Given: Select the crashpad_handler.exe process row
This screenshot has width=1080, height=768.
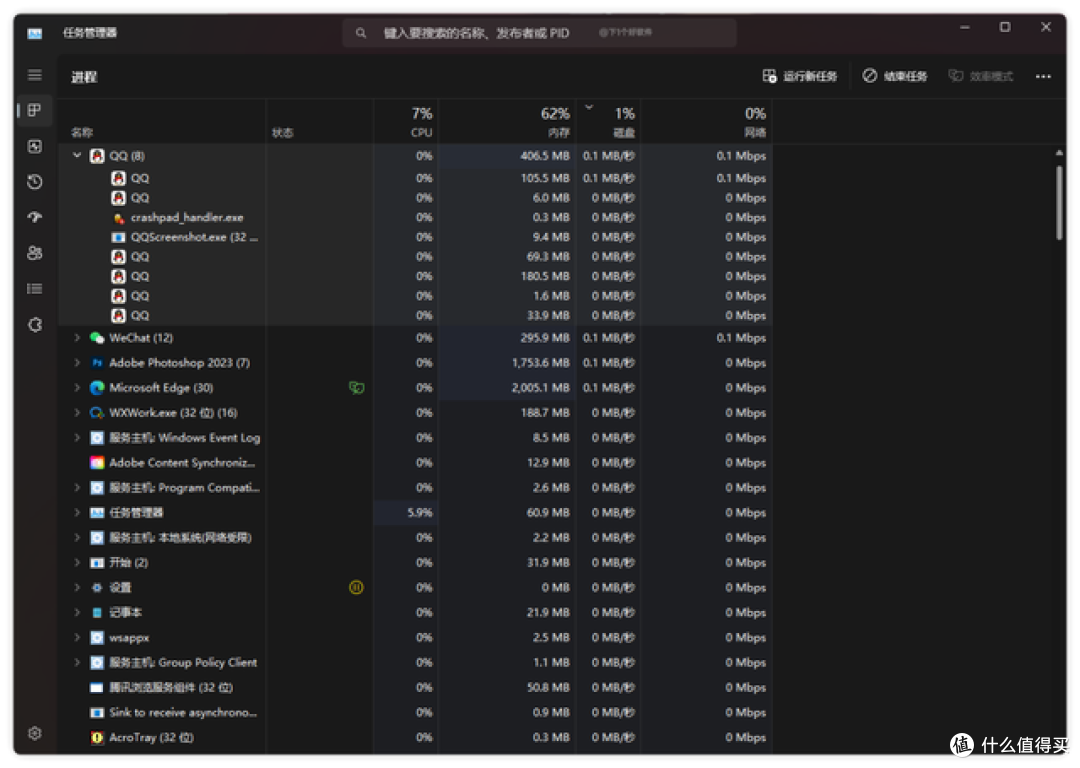Looking at the screenshot, I should click(187, 217).
